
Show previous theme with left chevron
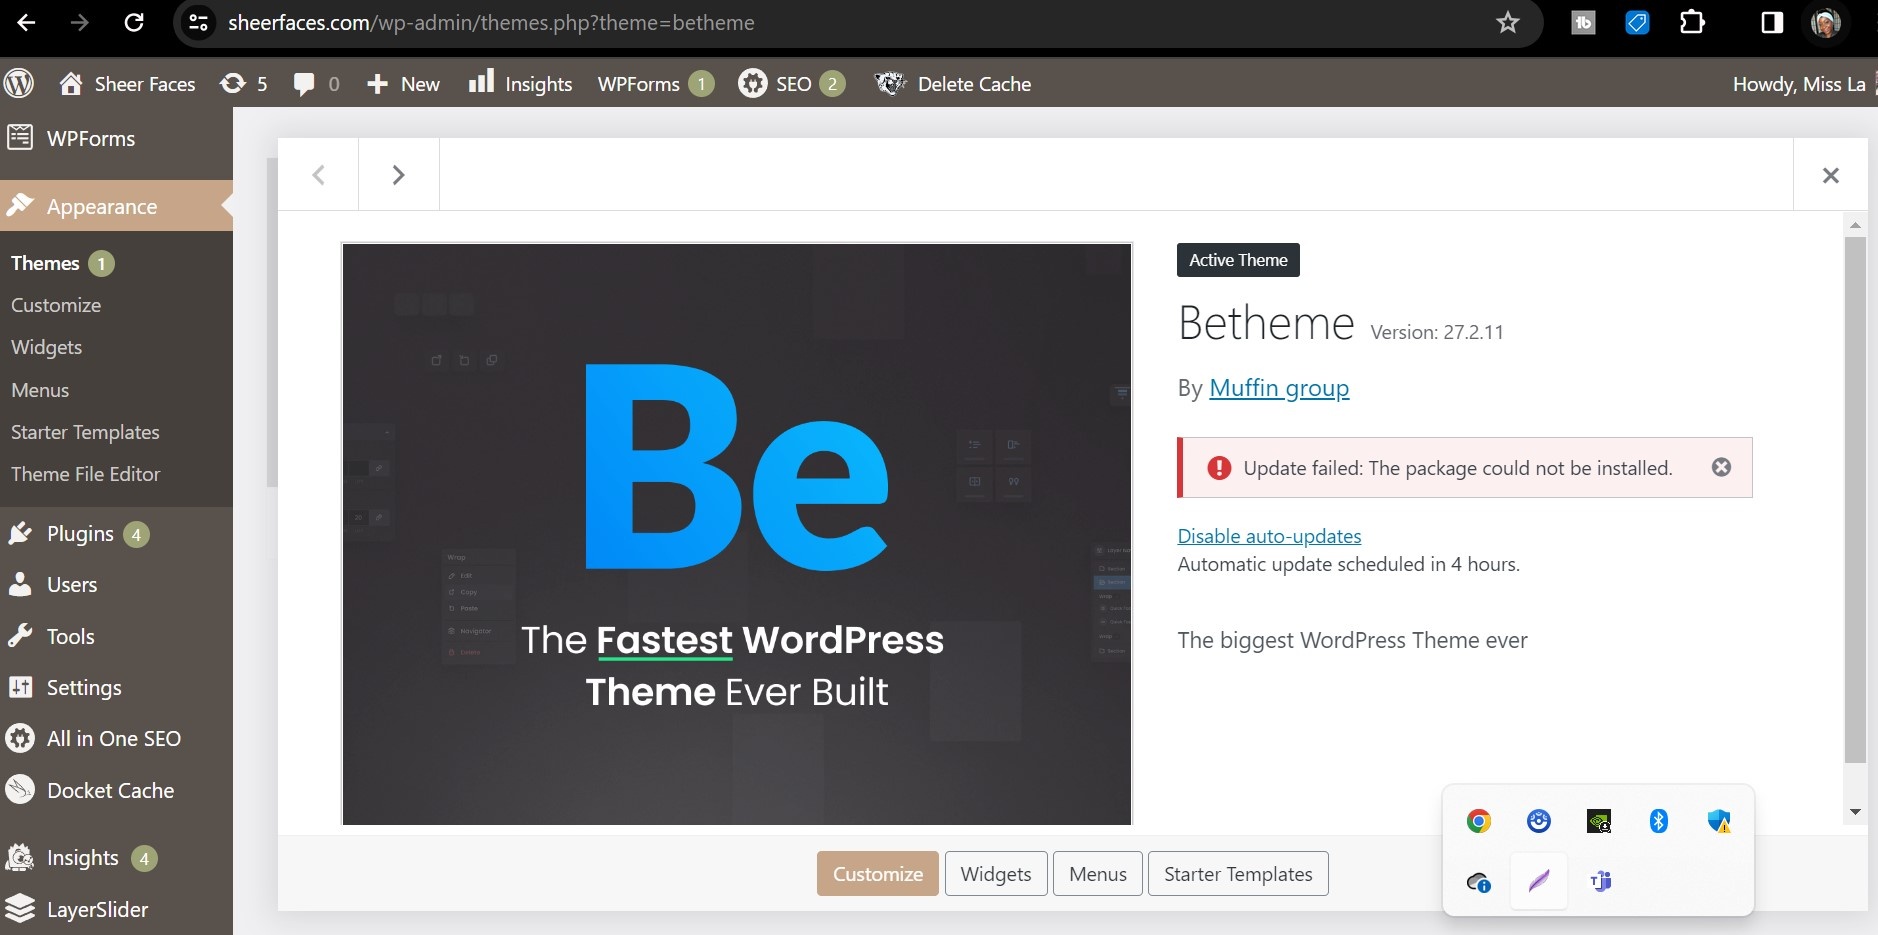[x=318, y=175]
